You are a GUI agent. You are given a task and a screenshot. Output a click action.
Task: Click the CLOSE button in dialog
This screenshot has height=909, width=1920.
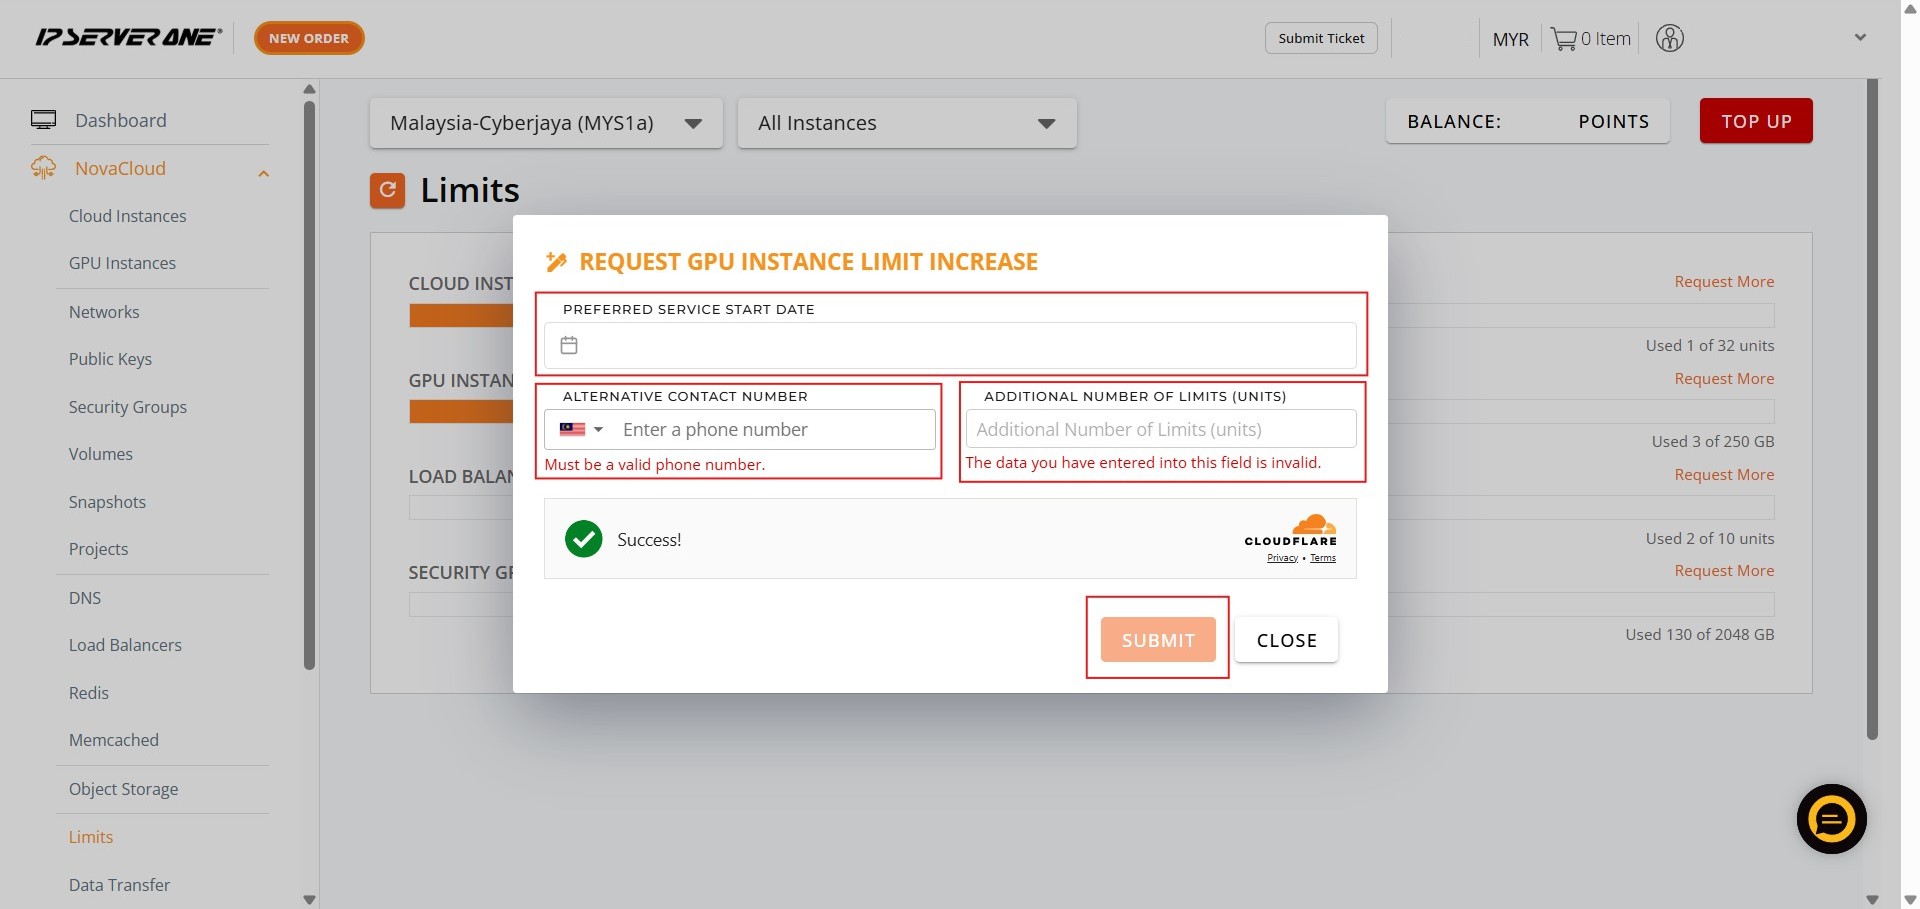click(x=1286, y=640)
